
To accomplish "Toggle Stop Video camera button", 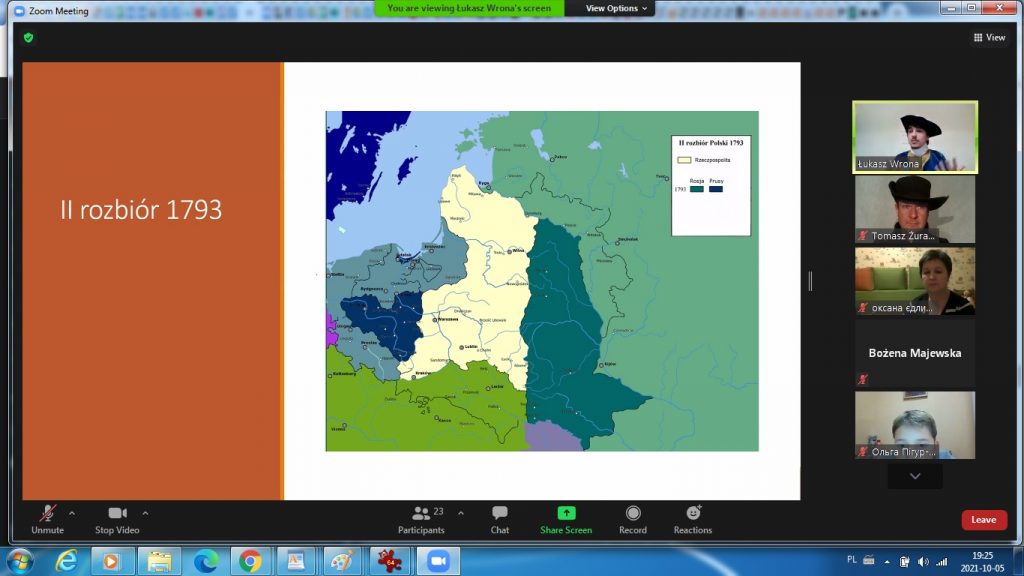I will click(117, 514).
